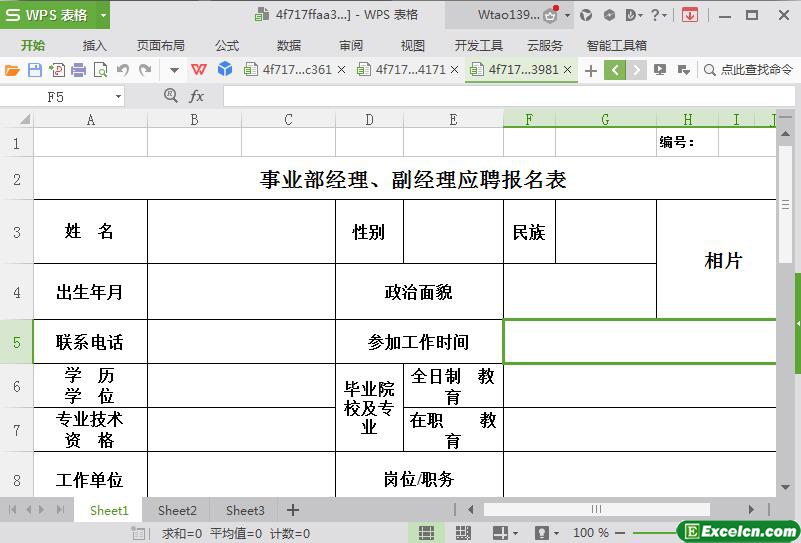Switch to the Sheet2 tab
The image size is (801, 543).
coord(177,510)
